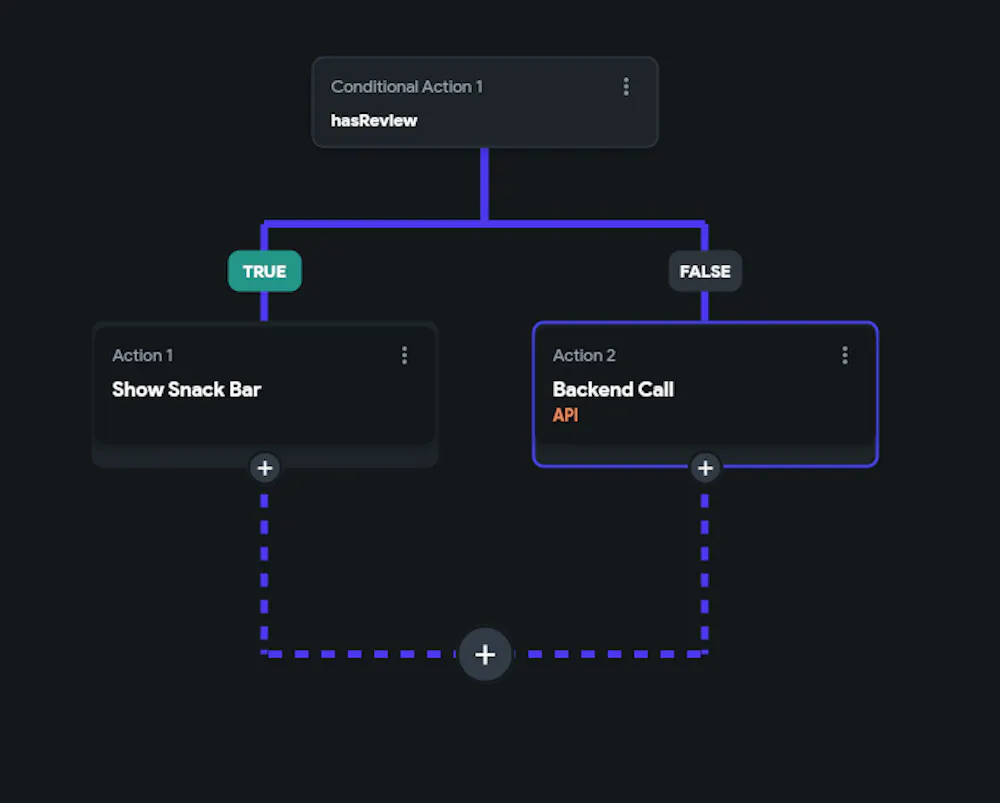Screen dimensions: 1000x803
Task: Open the three-dot menu on Action 1
Action: pos(405,355)
